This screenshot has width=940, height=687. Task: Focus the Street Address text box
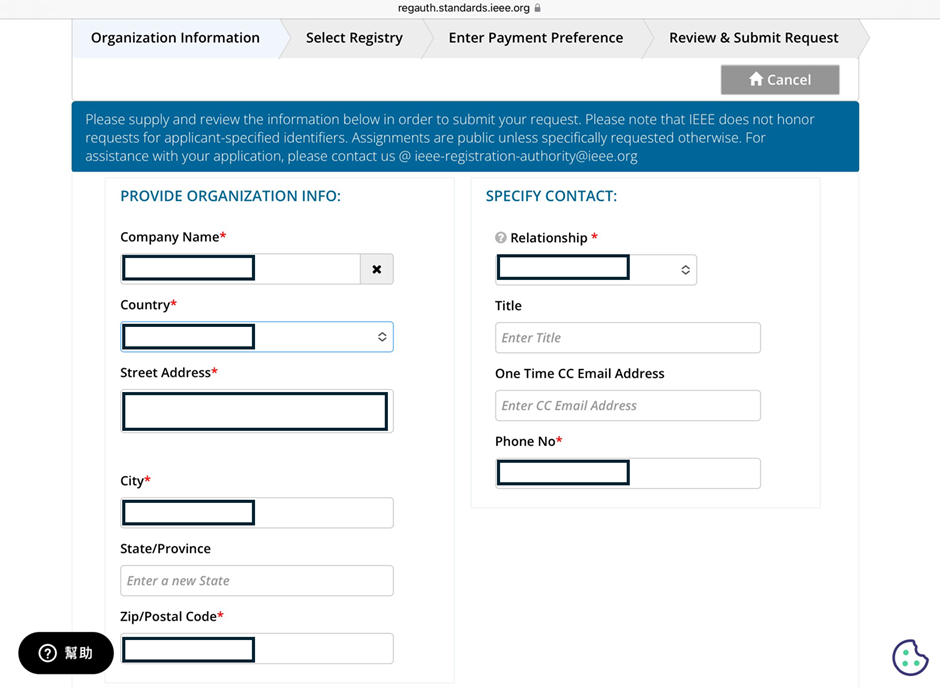click(x=256, y=411)
